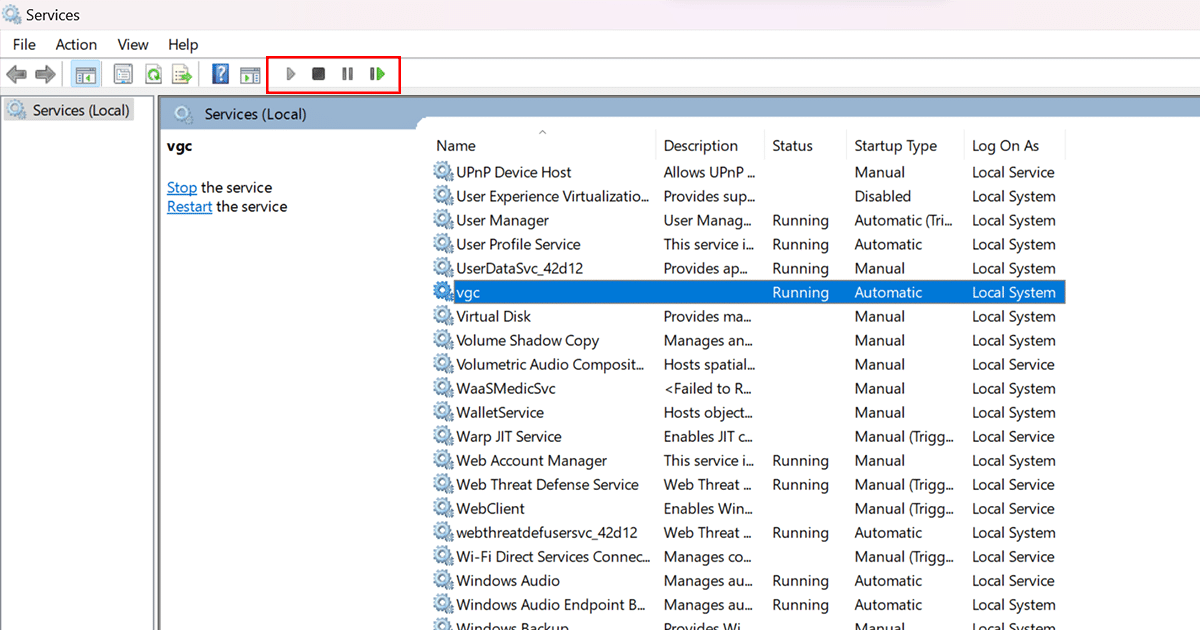The height and width of the screenshot is (630, 1200).
Task: Sort by the Startup Type column header
Action: point(895,145)
